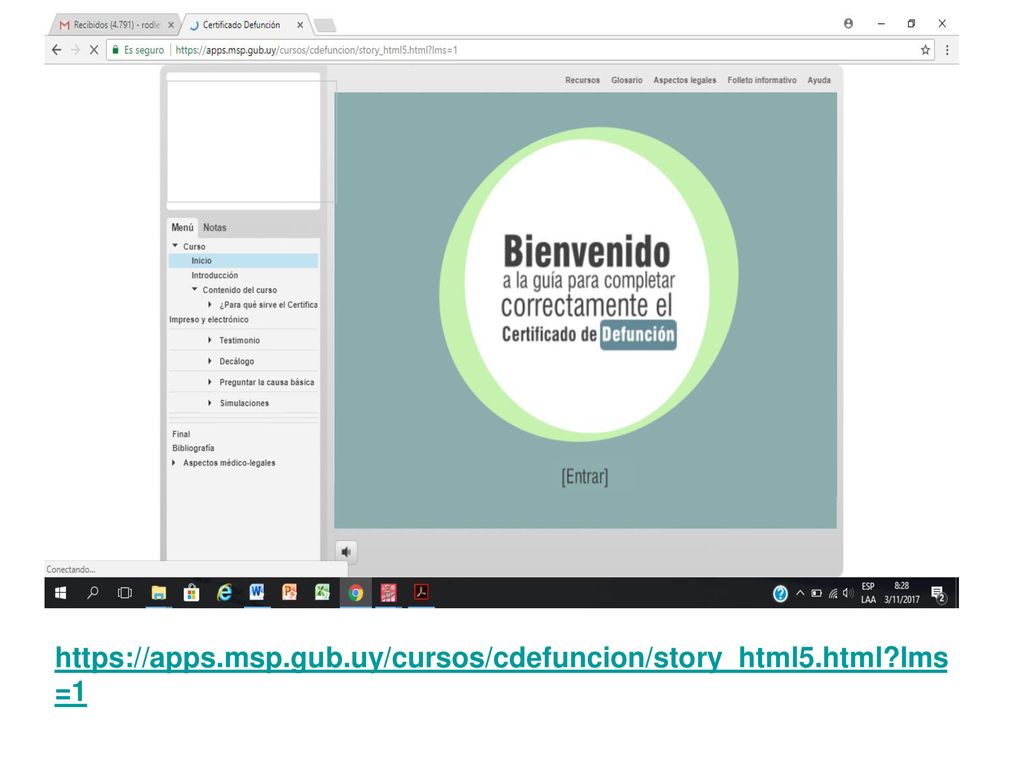The width and height of the screenshot is (1024, 768).
Task: Open Folleto informativo top menu
Action: pyautogui.click(x=761, y=80)
